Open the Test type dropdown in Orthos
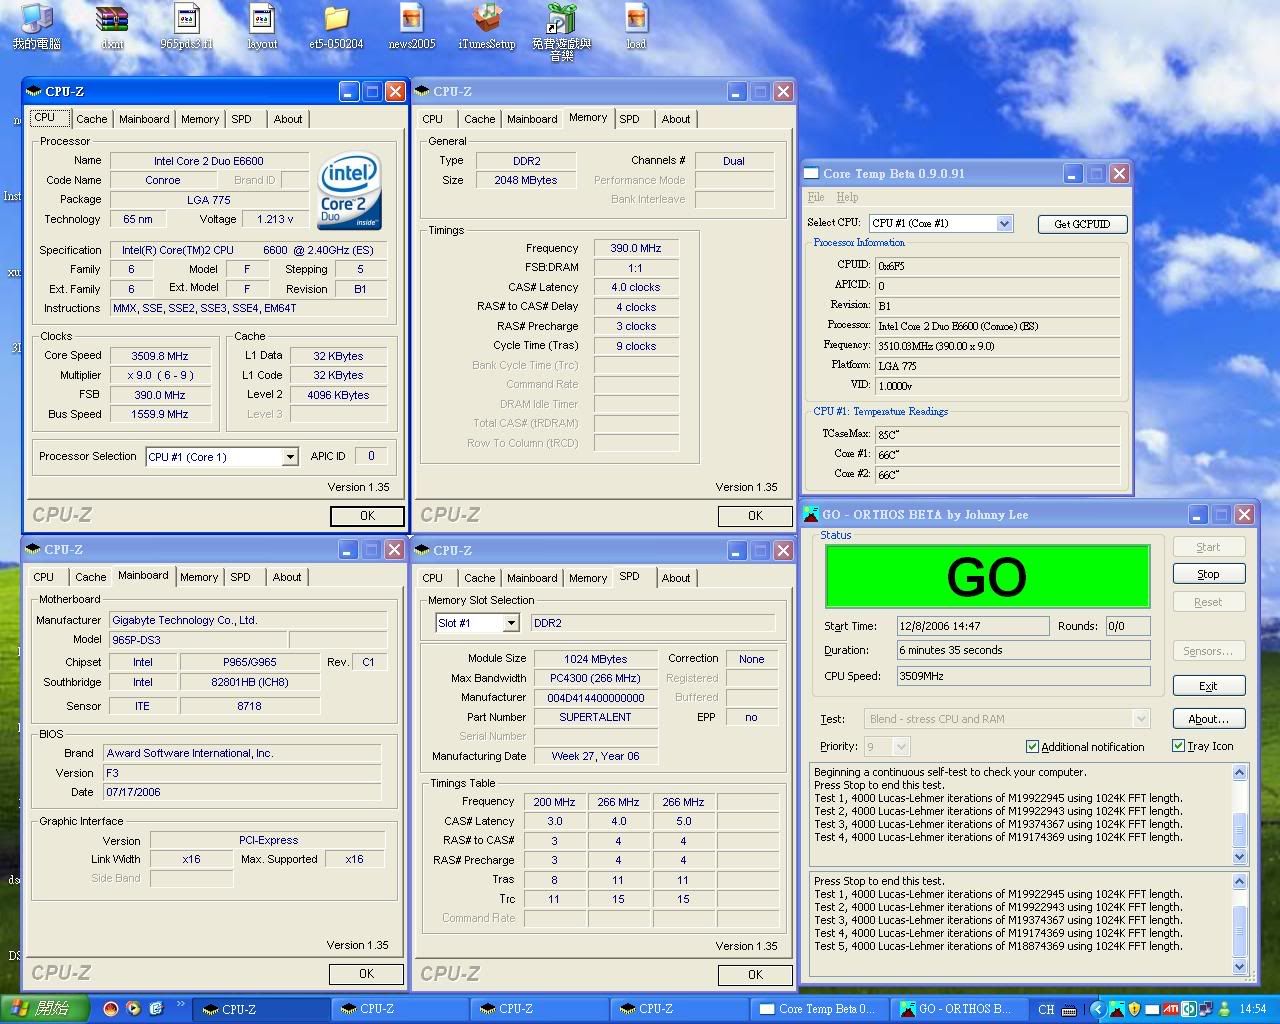1280x1024 pixels. (1140, 719)
